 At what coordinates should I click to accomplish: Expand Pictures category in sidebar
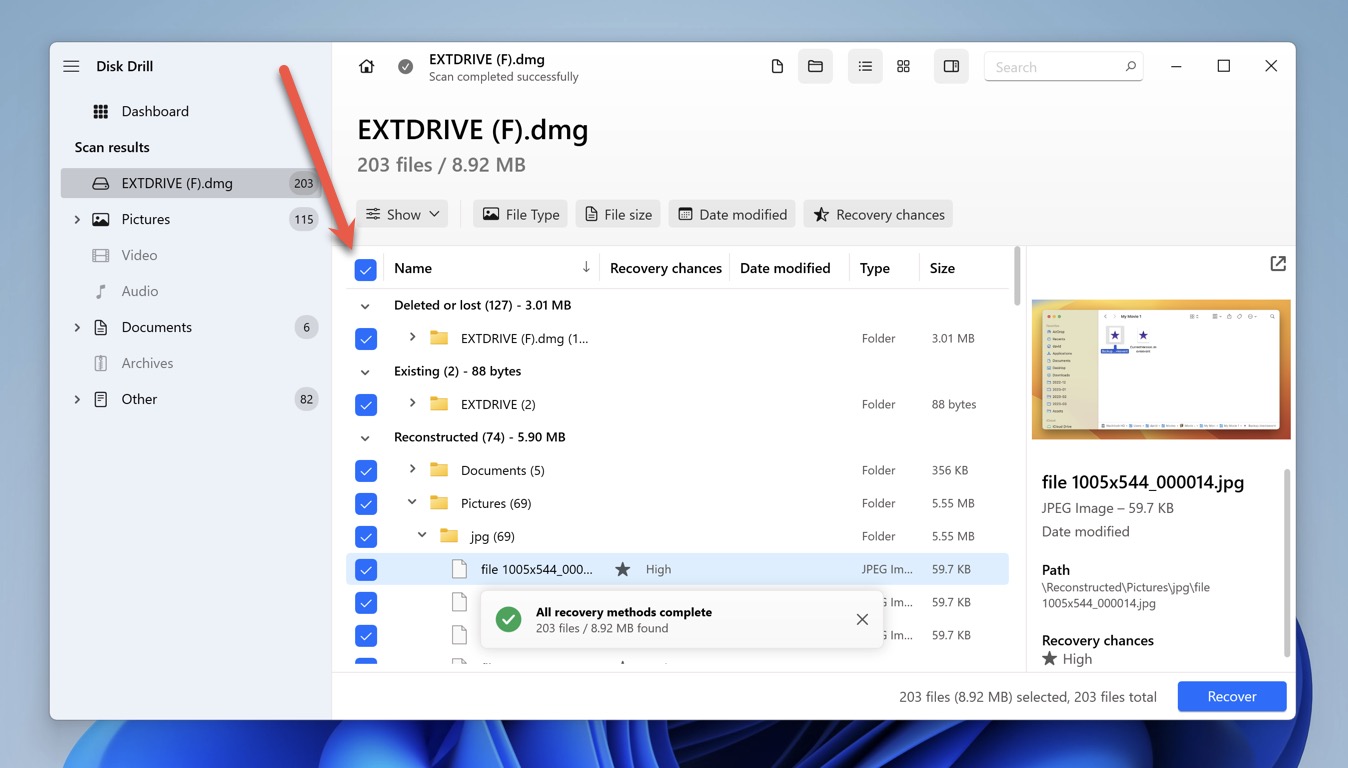[77, 219]
